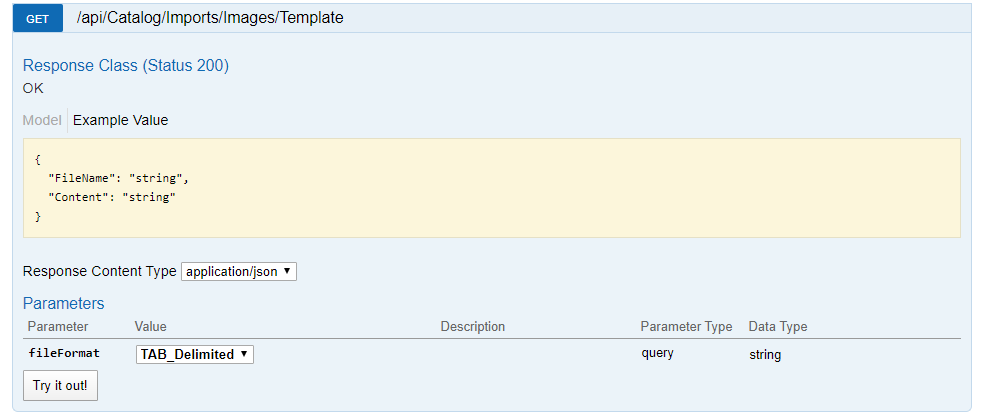
Task: Select the Example Value tab
Action: (x=121, y=120)
